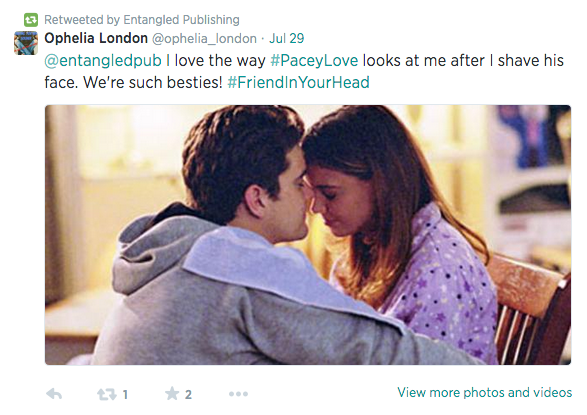Click the "Retweeted by" label text
Screen dimensions: 587x415
pos(82,20)
